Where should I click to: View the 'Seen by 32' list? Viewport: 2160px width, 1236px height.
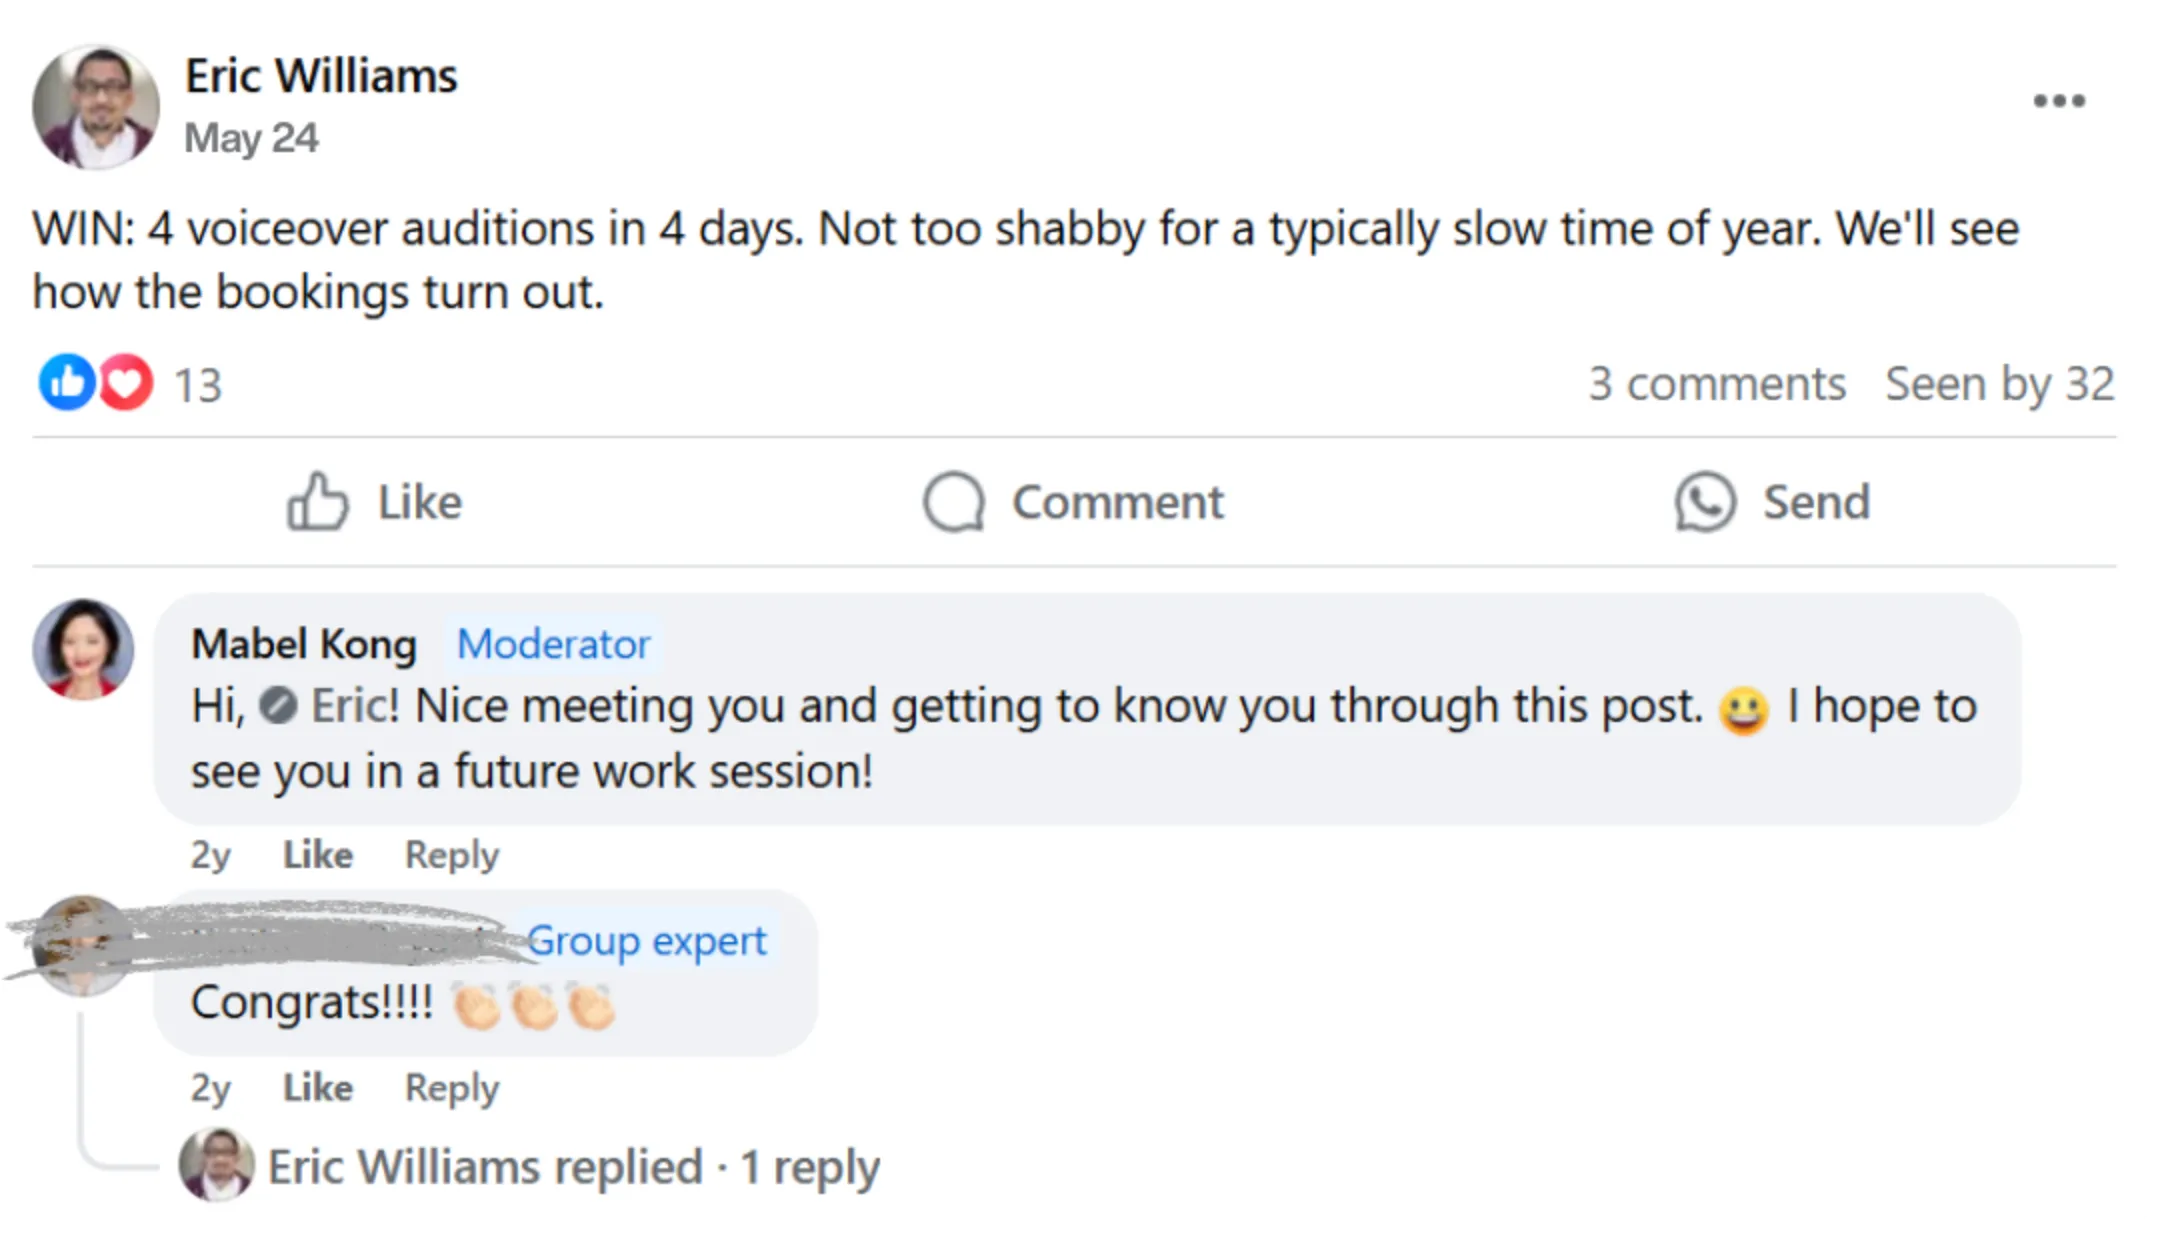click(2000, 384)
